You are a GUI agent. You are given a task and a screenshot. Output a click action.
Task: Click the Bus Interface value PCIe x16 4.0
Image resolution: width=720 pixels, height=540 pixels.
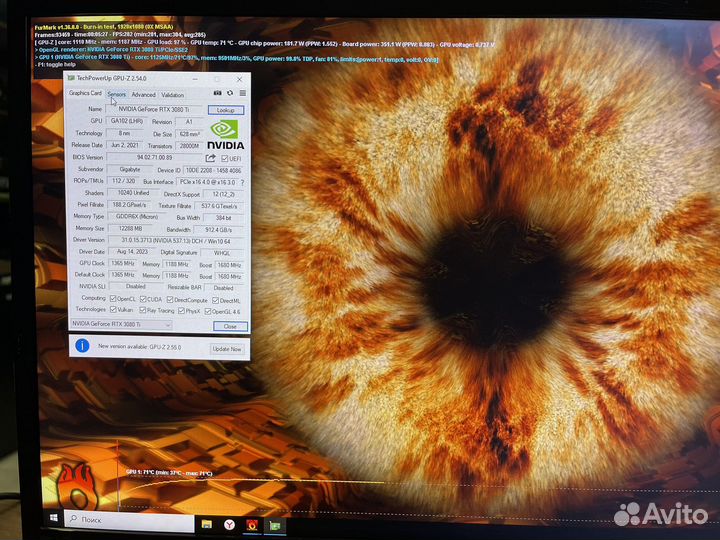pyautogui.click(x=208, y=182)
